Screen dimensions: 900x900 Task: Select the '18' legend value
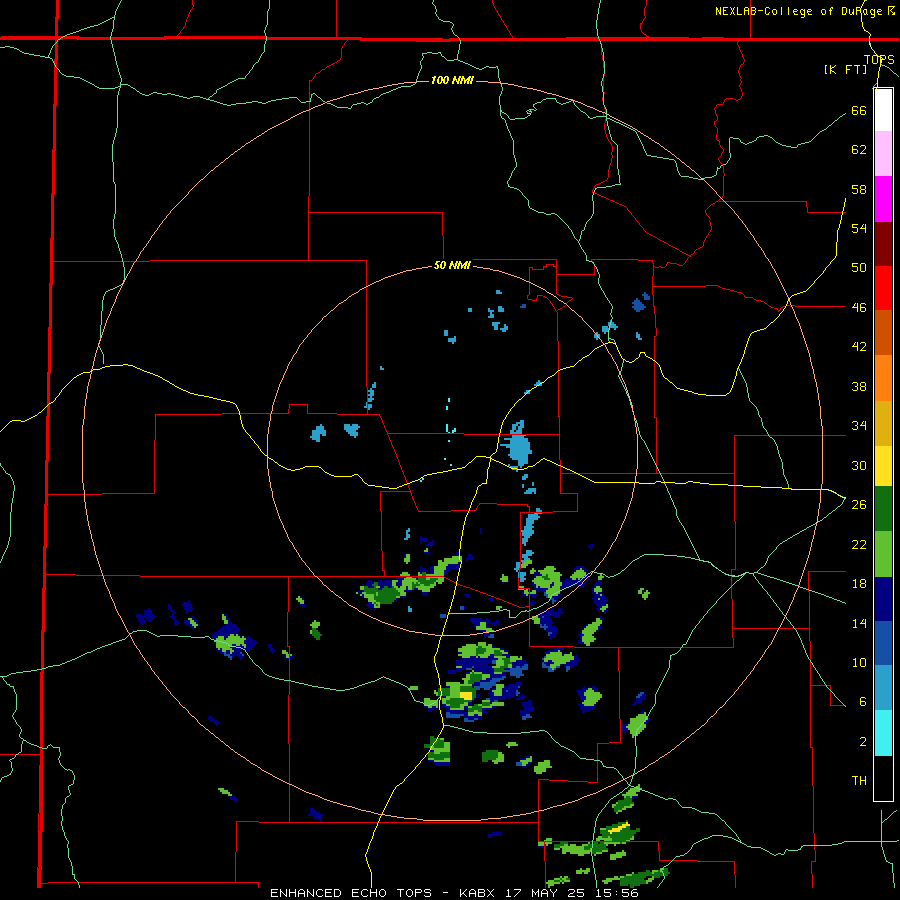pyautogui.click(x=859, y=584)
